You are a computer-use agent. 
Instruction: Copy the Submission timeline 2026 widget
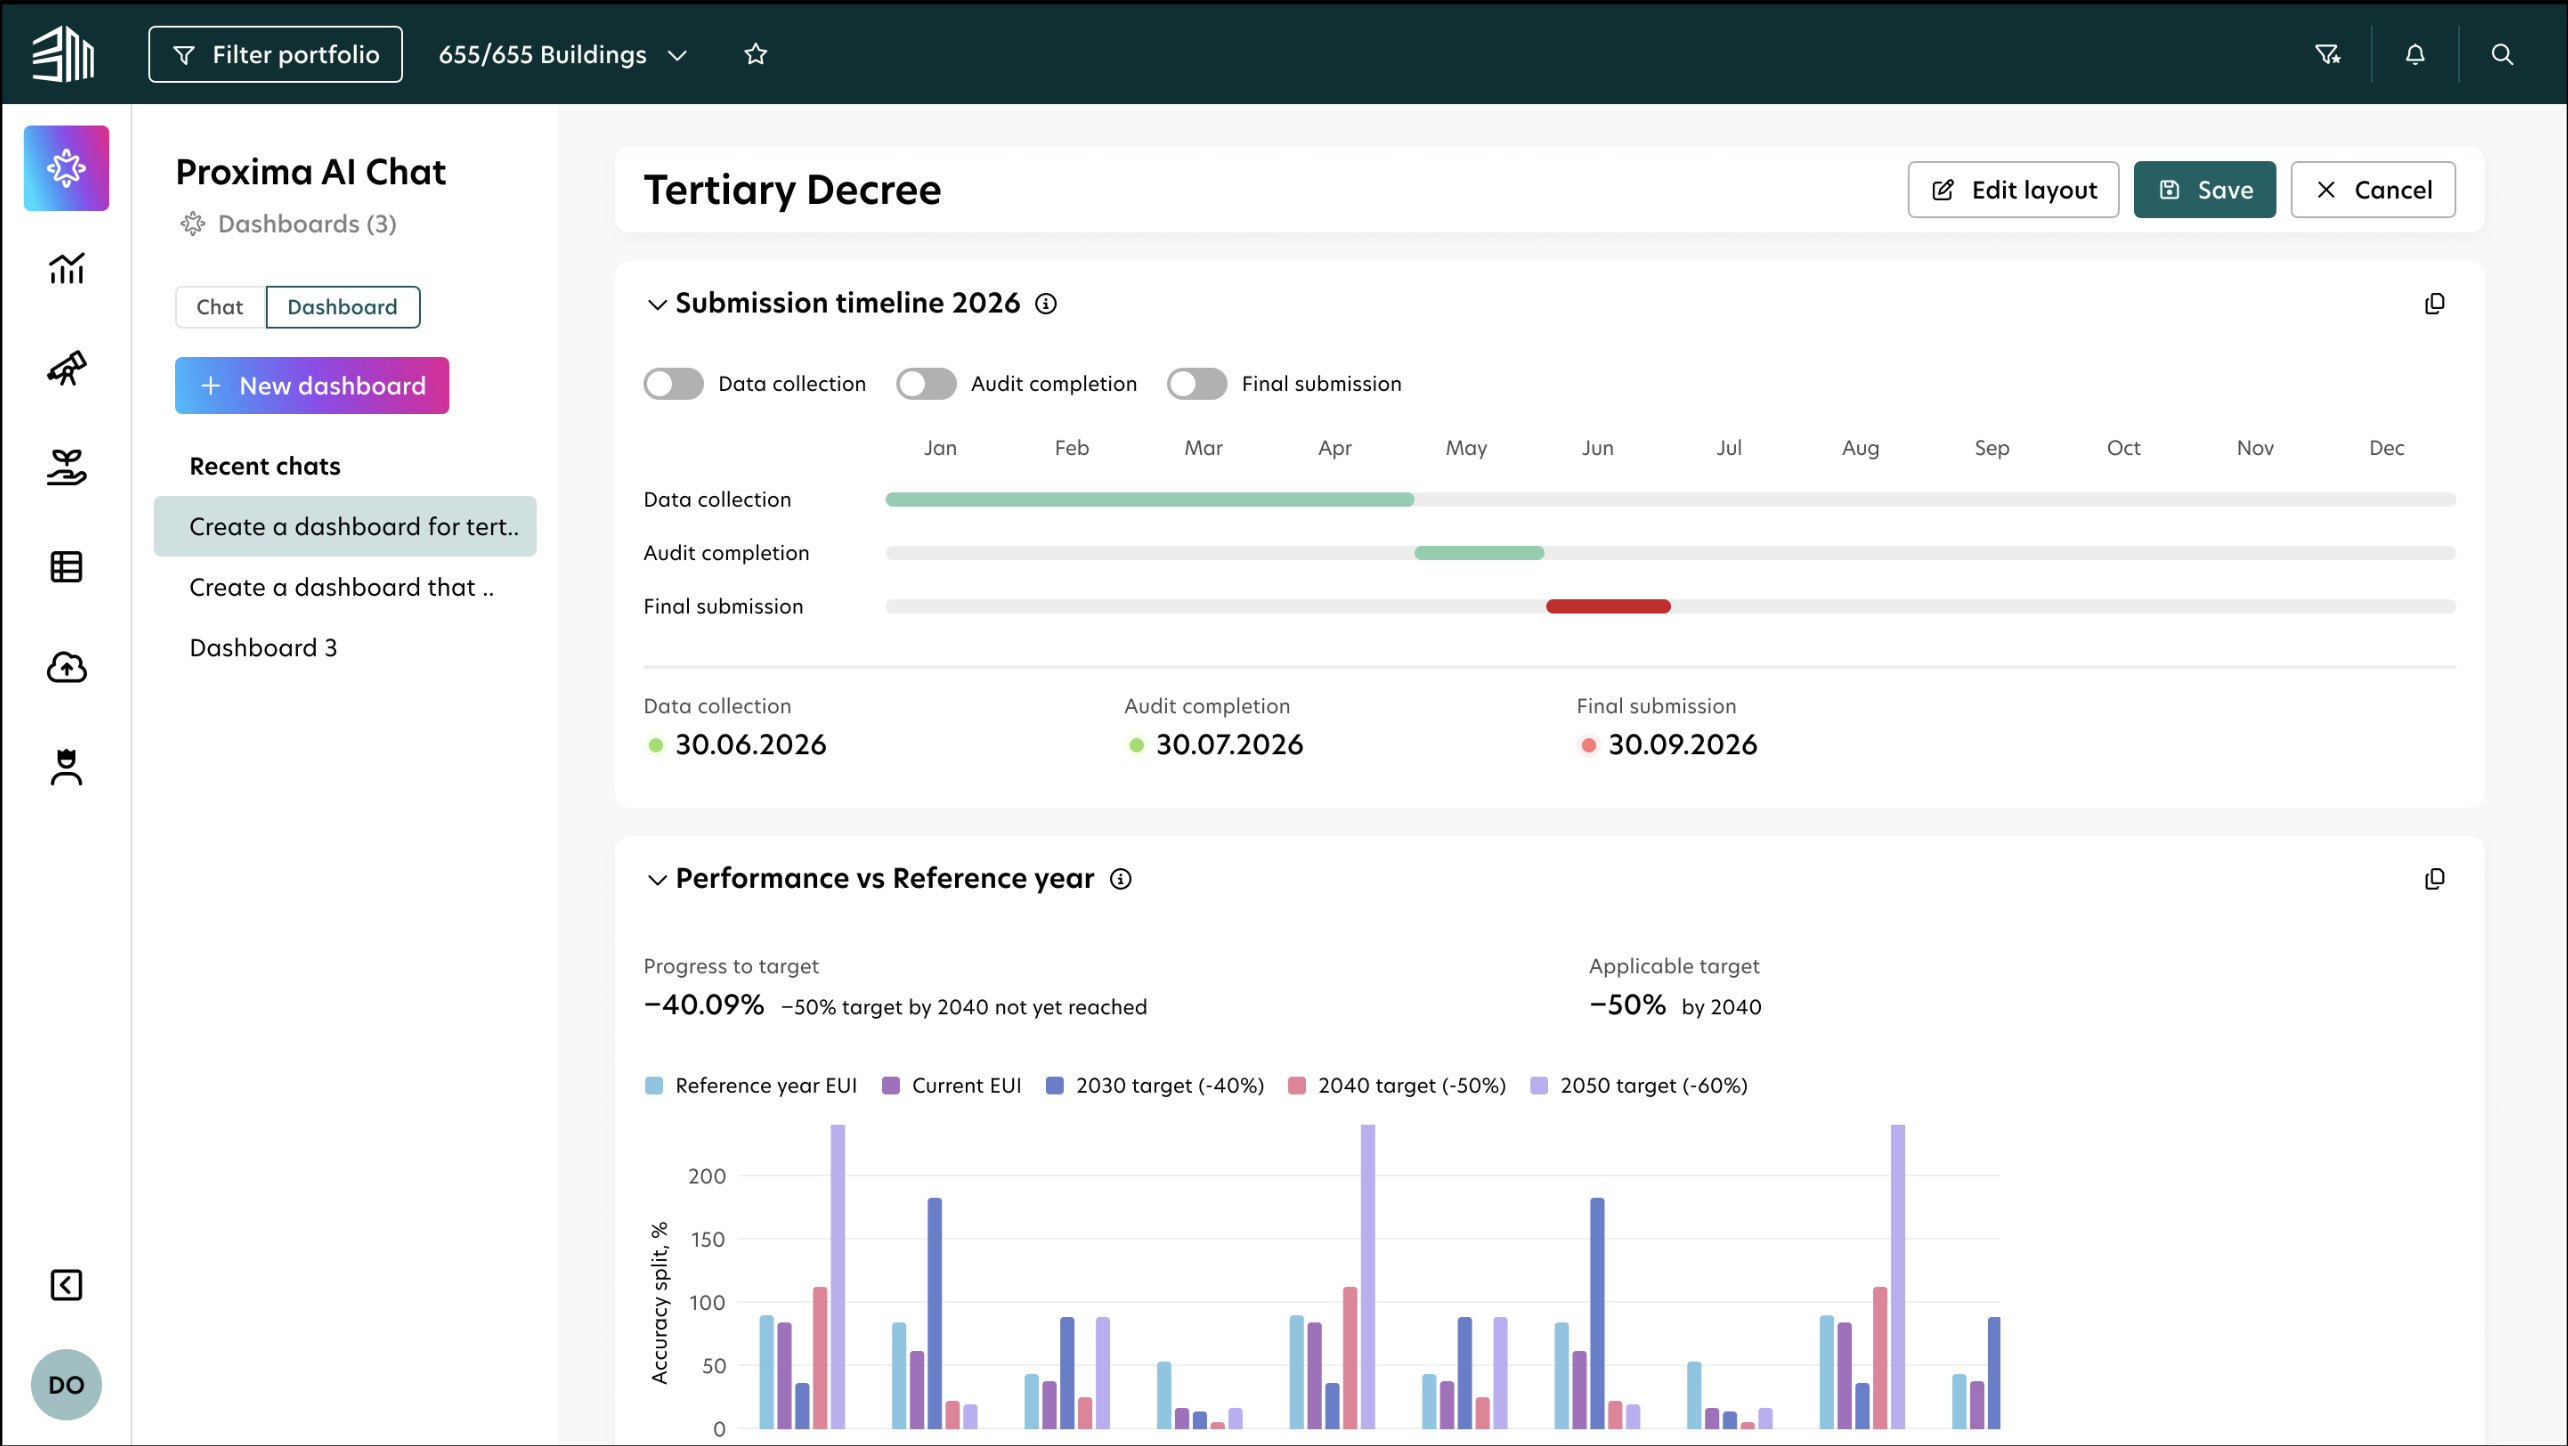[x=2434, y=303]
